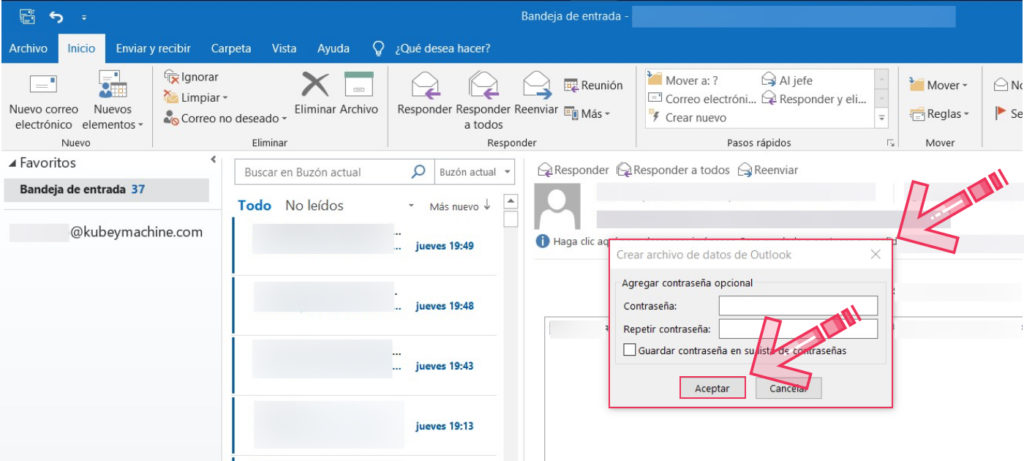This screenshot has height=461, width=1024.
Task: Open the Buzón actual scope dropdown
Action: (475, 172)
